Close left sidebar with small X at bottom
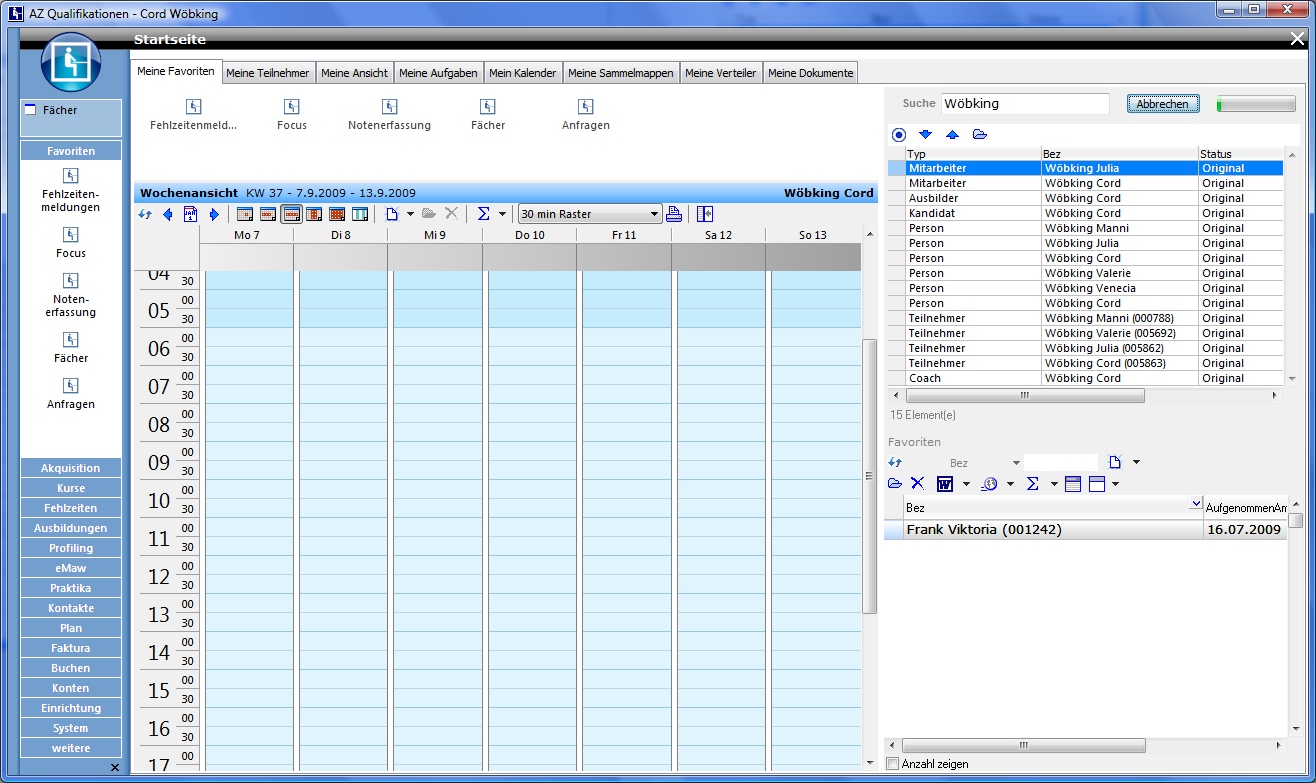The width and height of the screenshot is (1316, 783). pos(114,768)
